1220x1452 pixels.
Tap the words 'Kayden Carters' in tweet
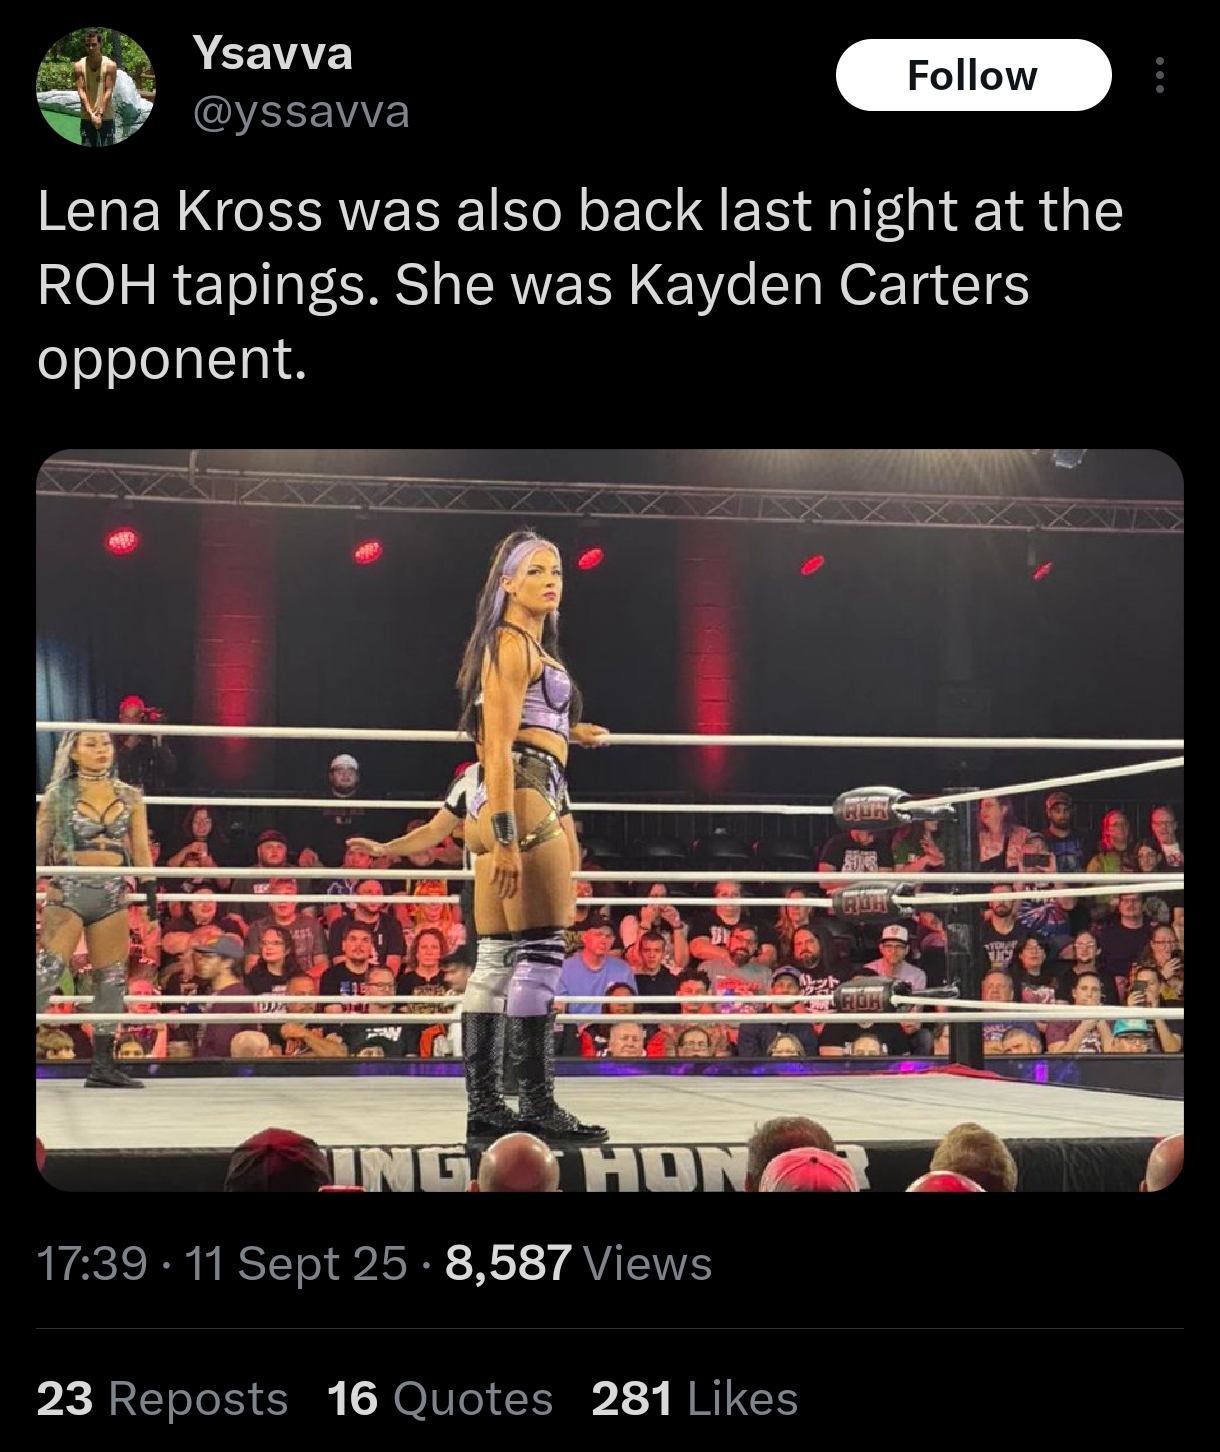pos(829,285)
